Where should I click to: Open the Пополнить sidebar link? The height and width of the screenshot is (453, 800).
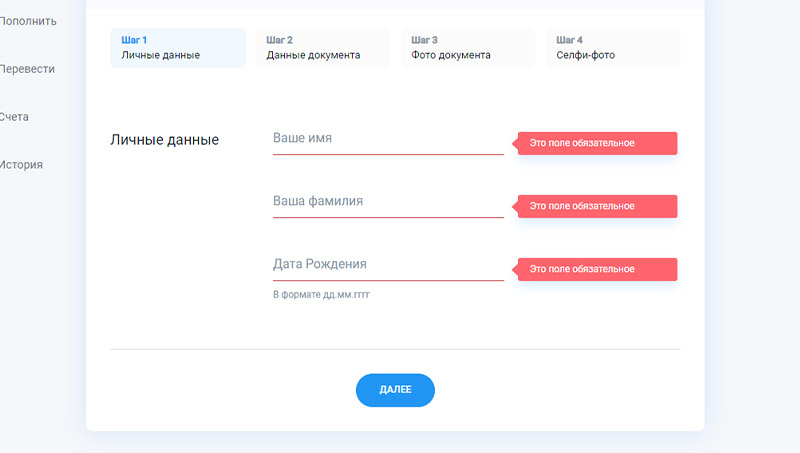tap(28, 21)
